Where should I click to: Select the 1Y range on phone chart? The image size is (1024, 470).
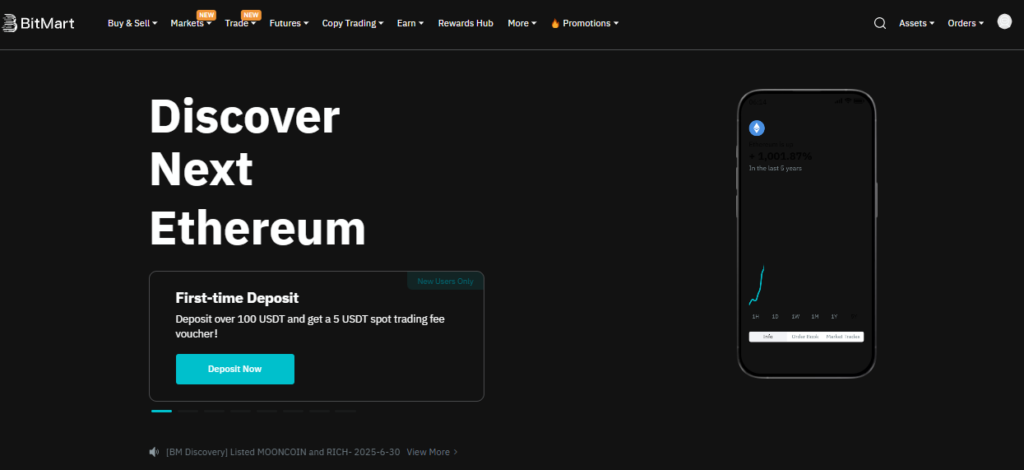coord(834,317)
